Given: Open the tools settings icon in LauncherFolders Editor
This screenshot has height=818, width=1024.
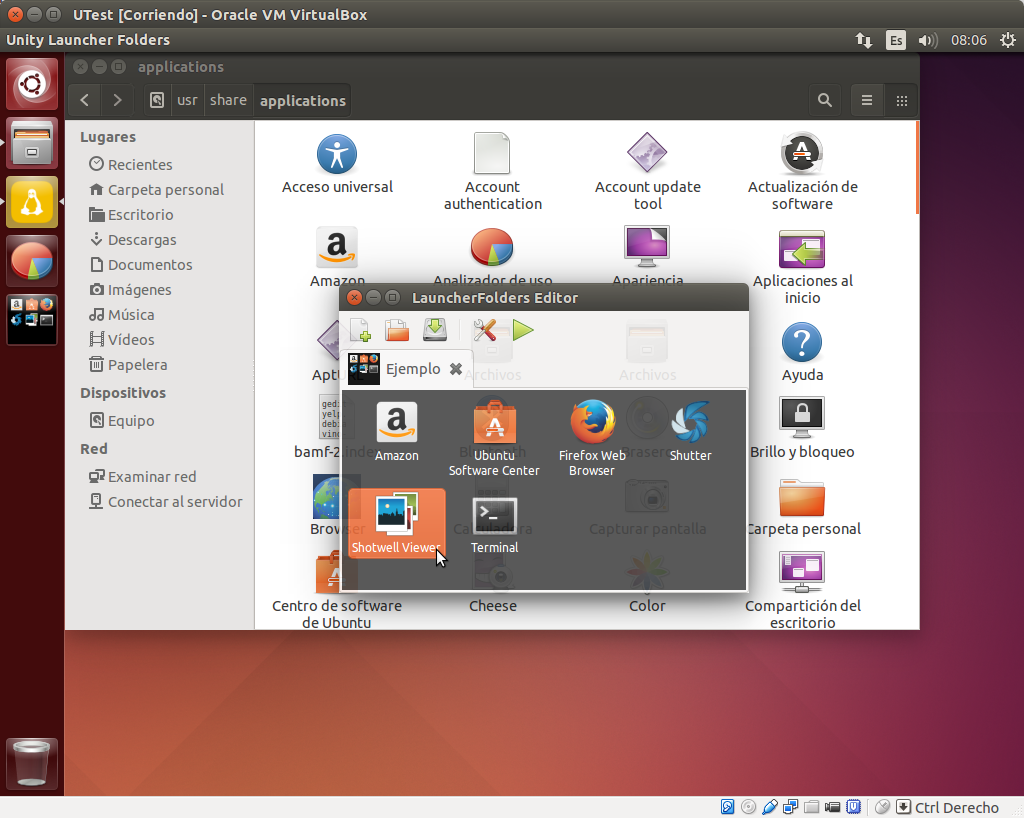Looking at the screenshot, I should [x=485, y=330].
